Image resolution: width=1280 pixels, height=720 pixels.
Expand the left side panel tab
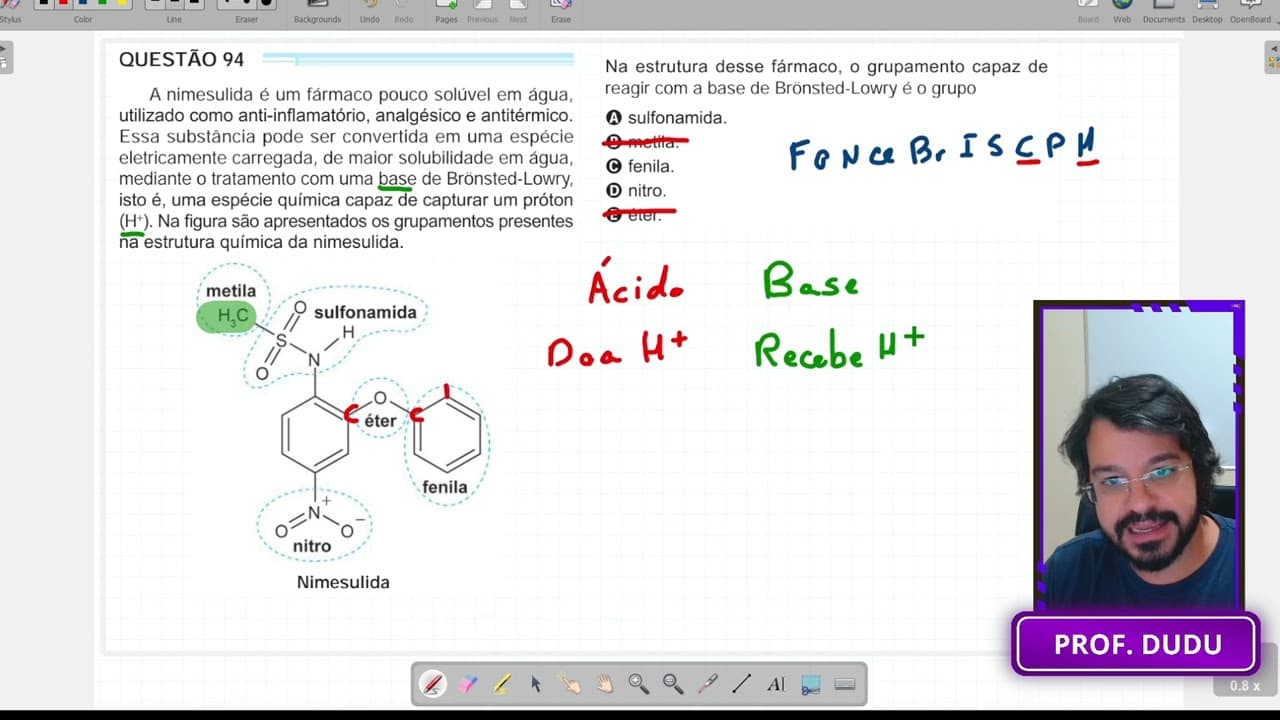coord(5,57)
